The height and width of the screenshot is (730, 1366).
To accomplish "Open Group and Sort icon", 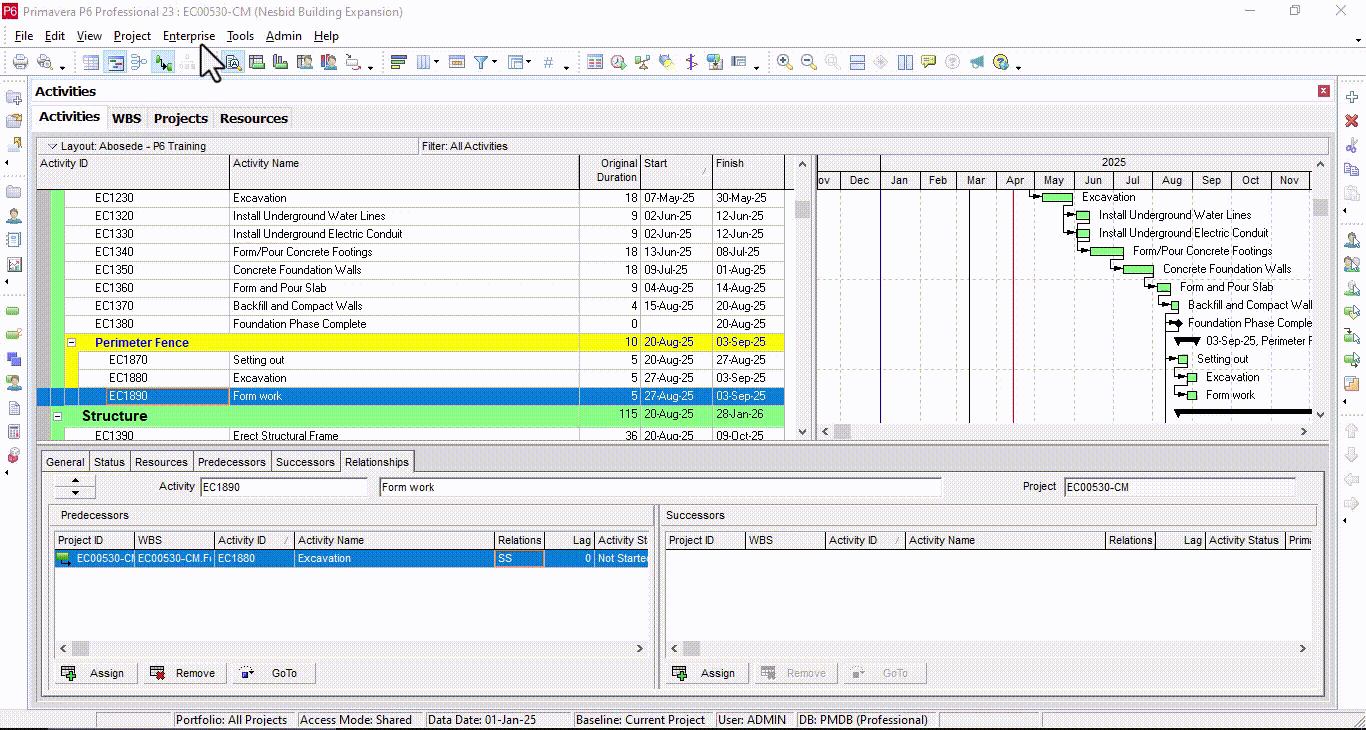I will point(515,62).
